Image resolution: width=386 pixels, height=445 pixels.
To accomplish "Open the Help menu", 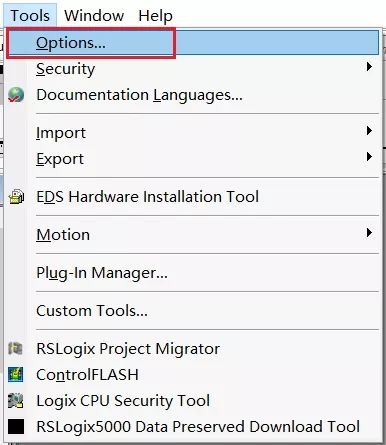I will click(x=156, y=15).
